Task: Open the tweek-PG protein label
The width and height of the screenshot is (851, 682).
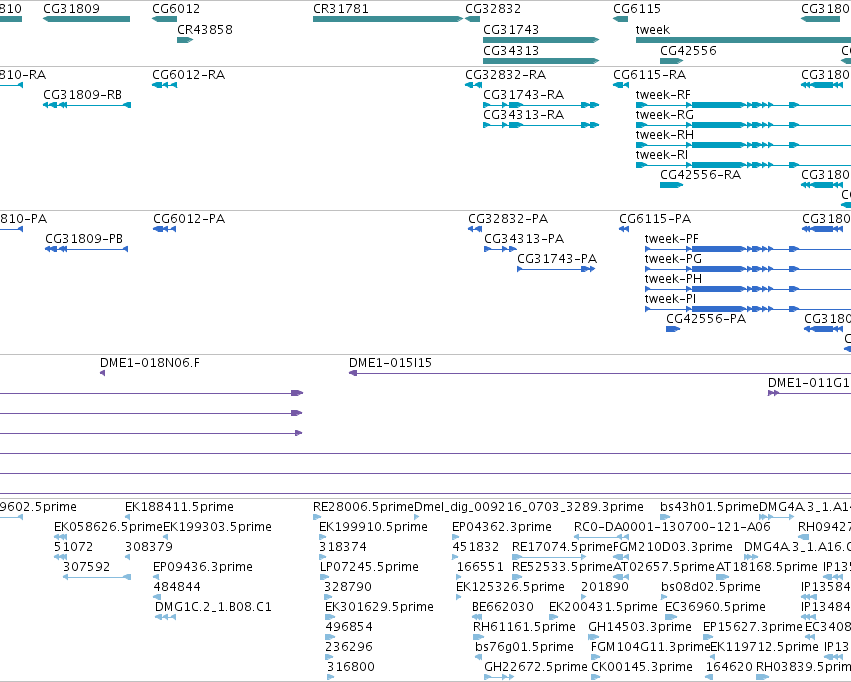Action: point(673,259)
